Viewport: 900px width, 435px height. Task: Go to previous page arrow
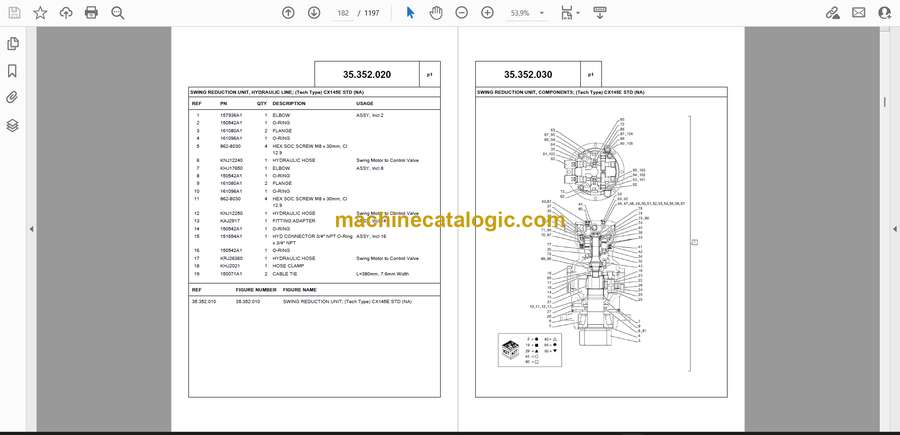click(288, 13)
